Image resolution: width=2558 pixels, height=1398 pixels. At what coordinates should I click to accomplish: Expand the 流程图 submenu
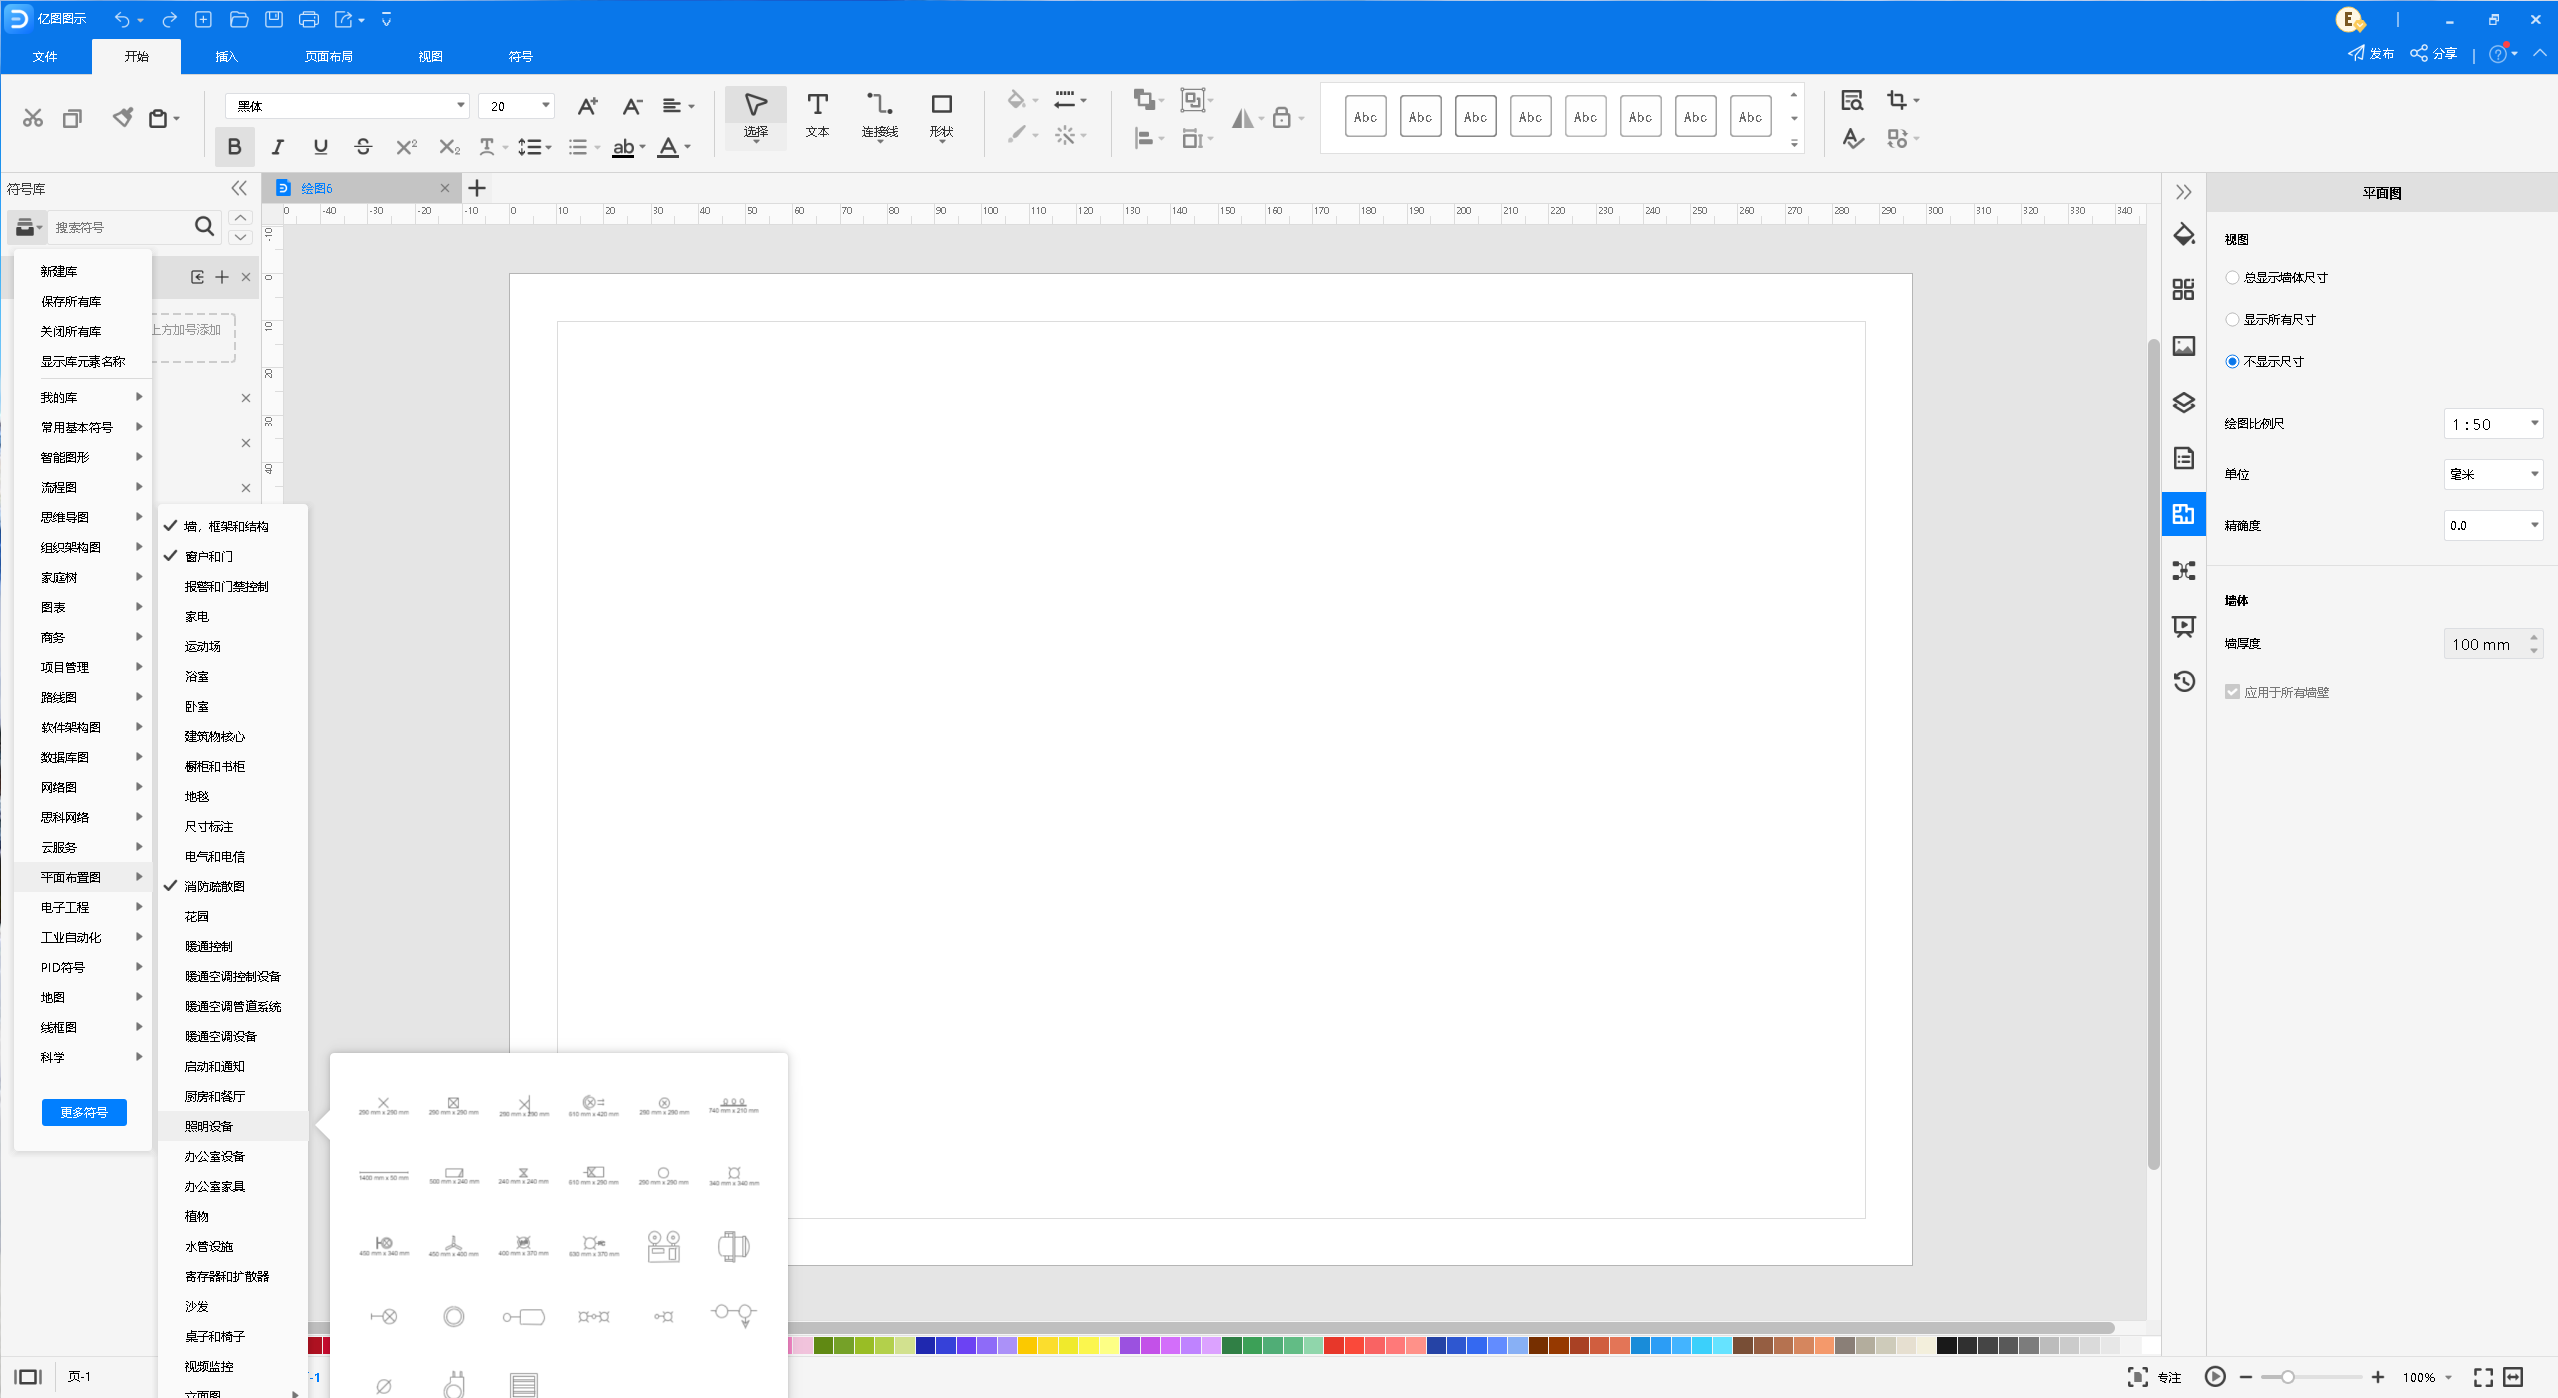pyautogui.click(x=83, y=487)
